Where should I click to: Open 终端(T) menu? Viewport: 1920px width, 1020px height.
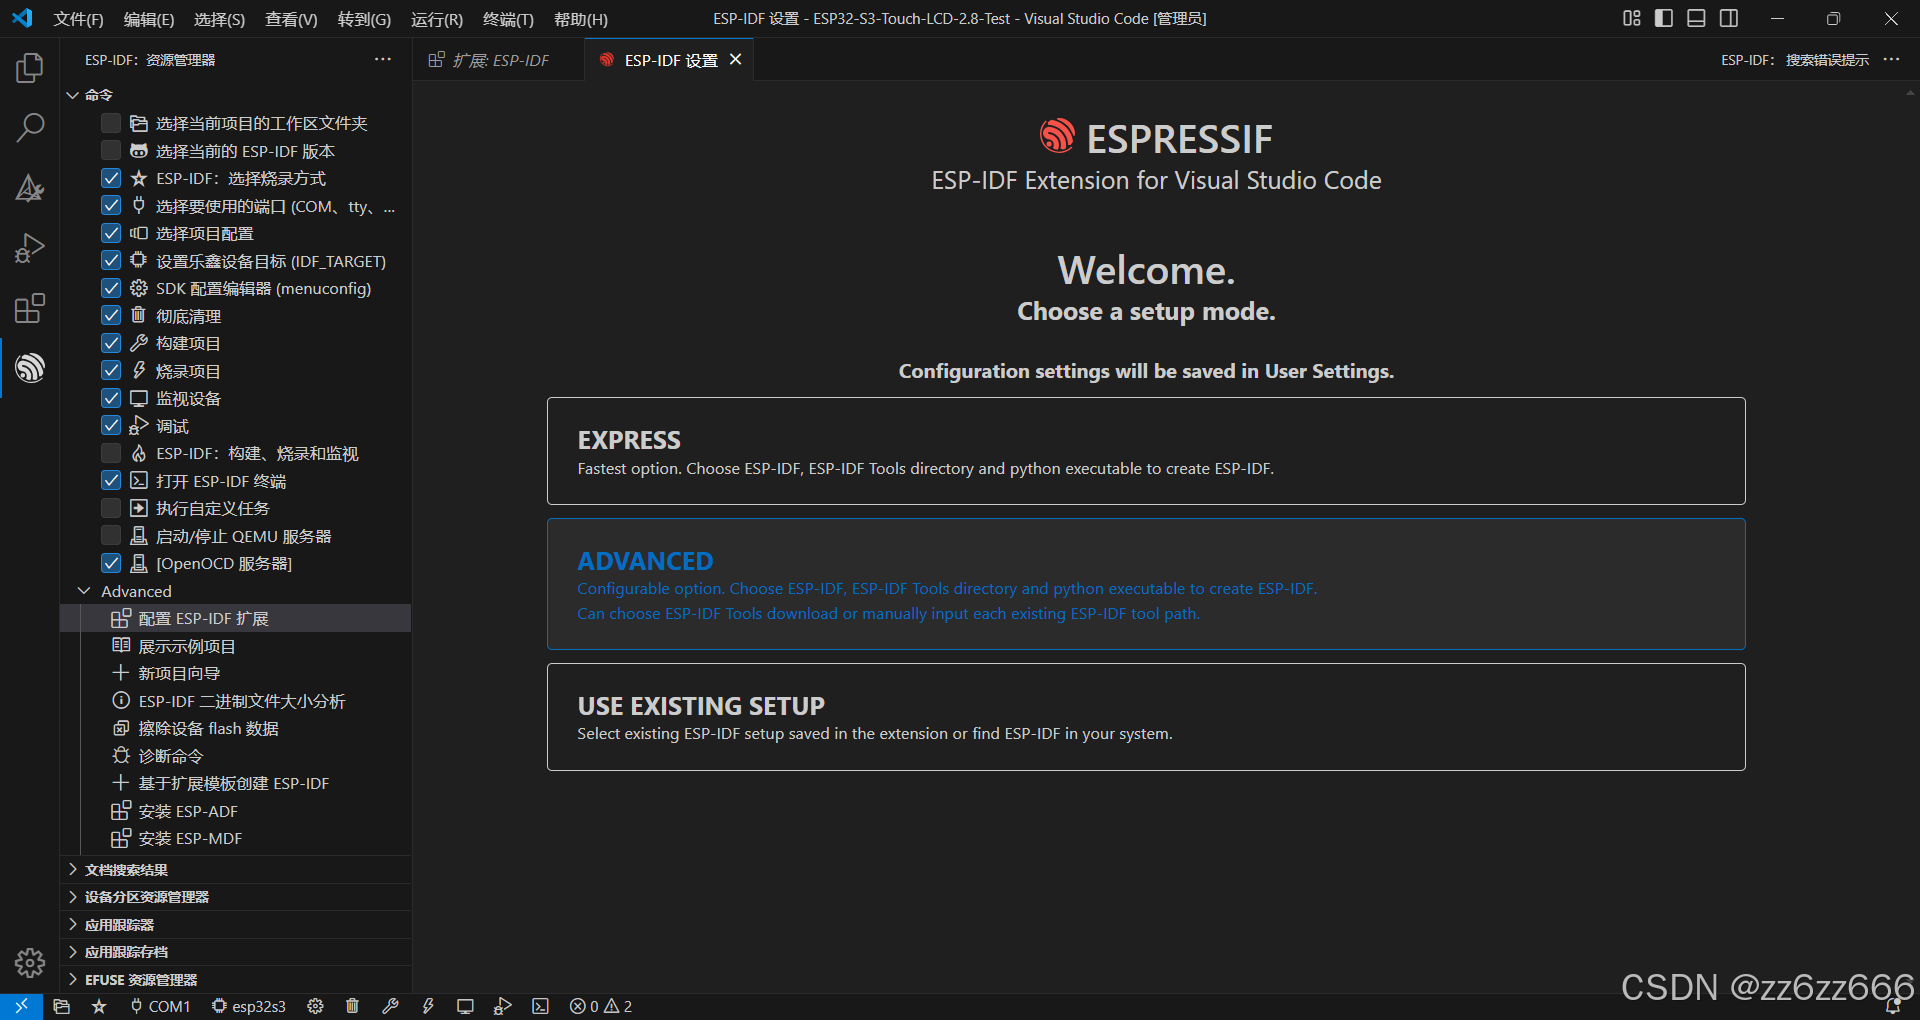coord(508,19)
